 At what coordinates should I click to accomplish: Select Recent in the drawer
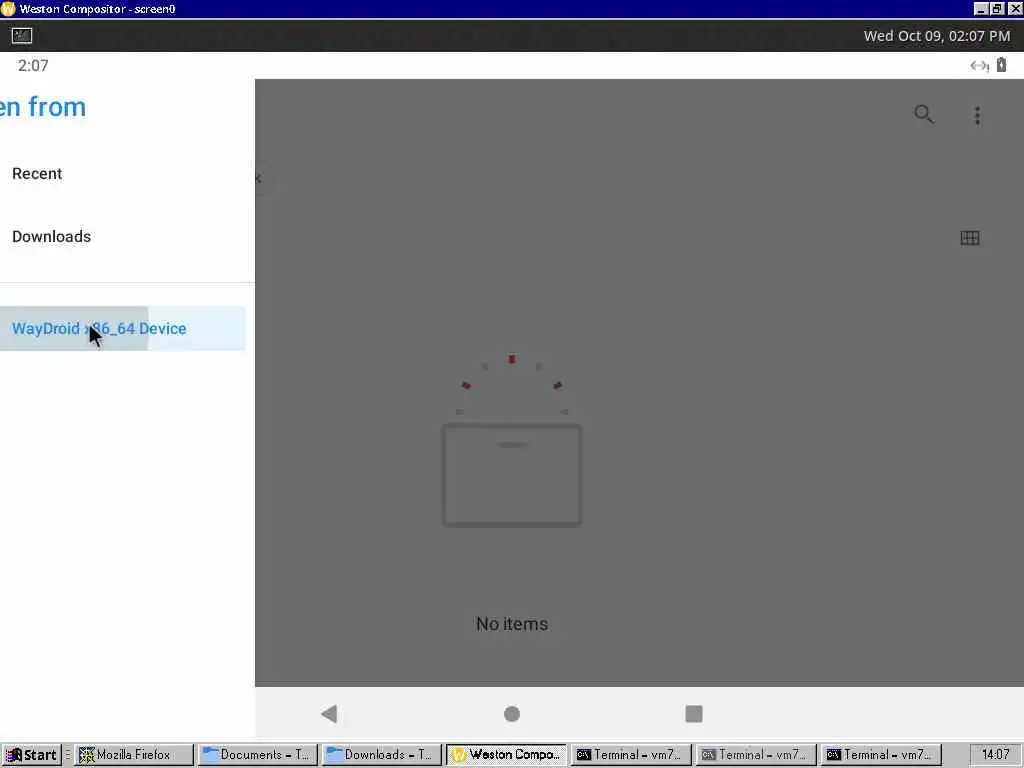(37, 174)
